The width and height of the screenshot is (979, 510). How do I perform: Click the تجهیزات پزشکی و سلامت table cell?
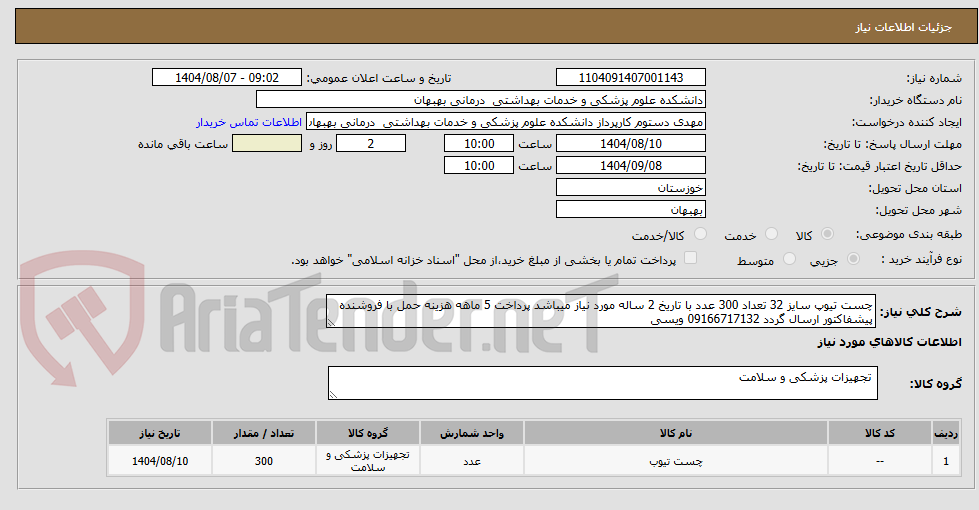point(368,461)
